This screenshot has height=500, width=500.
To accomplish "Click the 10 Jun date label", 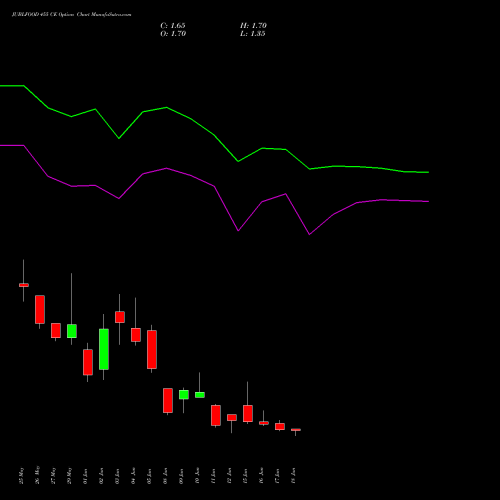I will pos(198,475).
